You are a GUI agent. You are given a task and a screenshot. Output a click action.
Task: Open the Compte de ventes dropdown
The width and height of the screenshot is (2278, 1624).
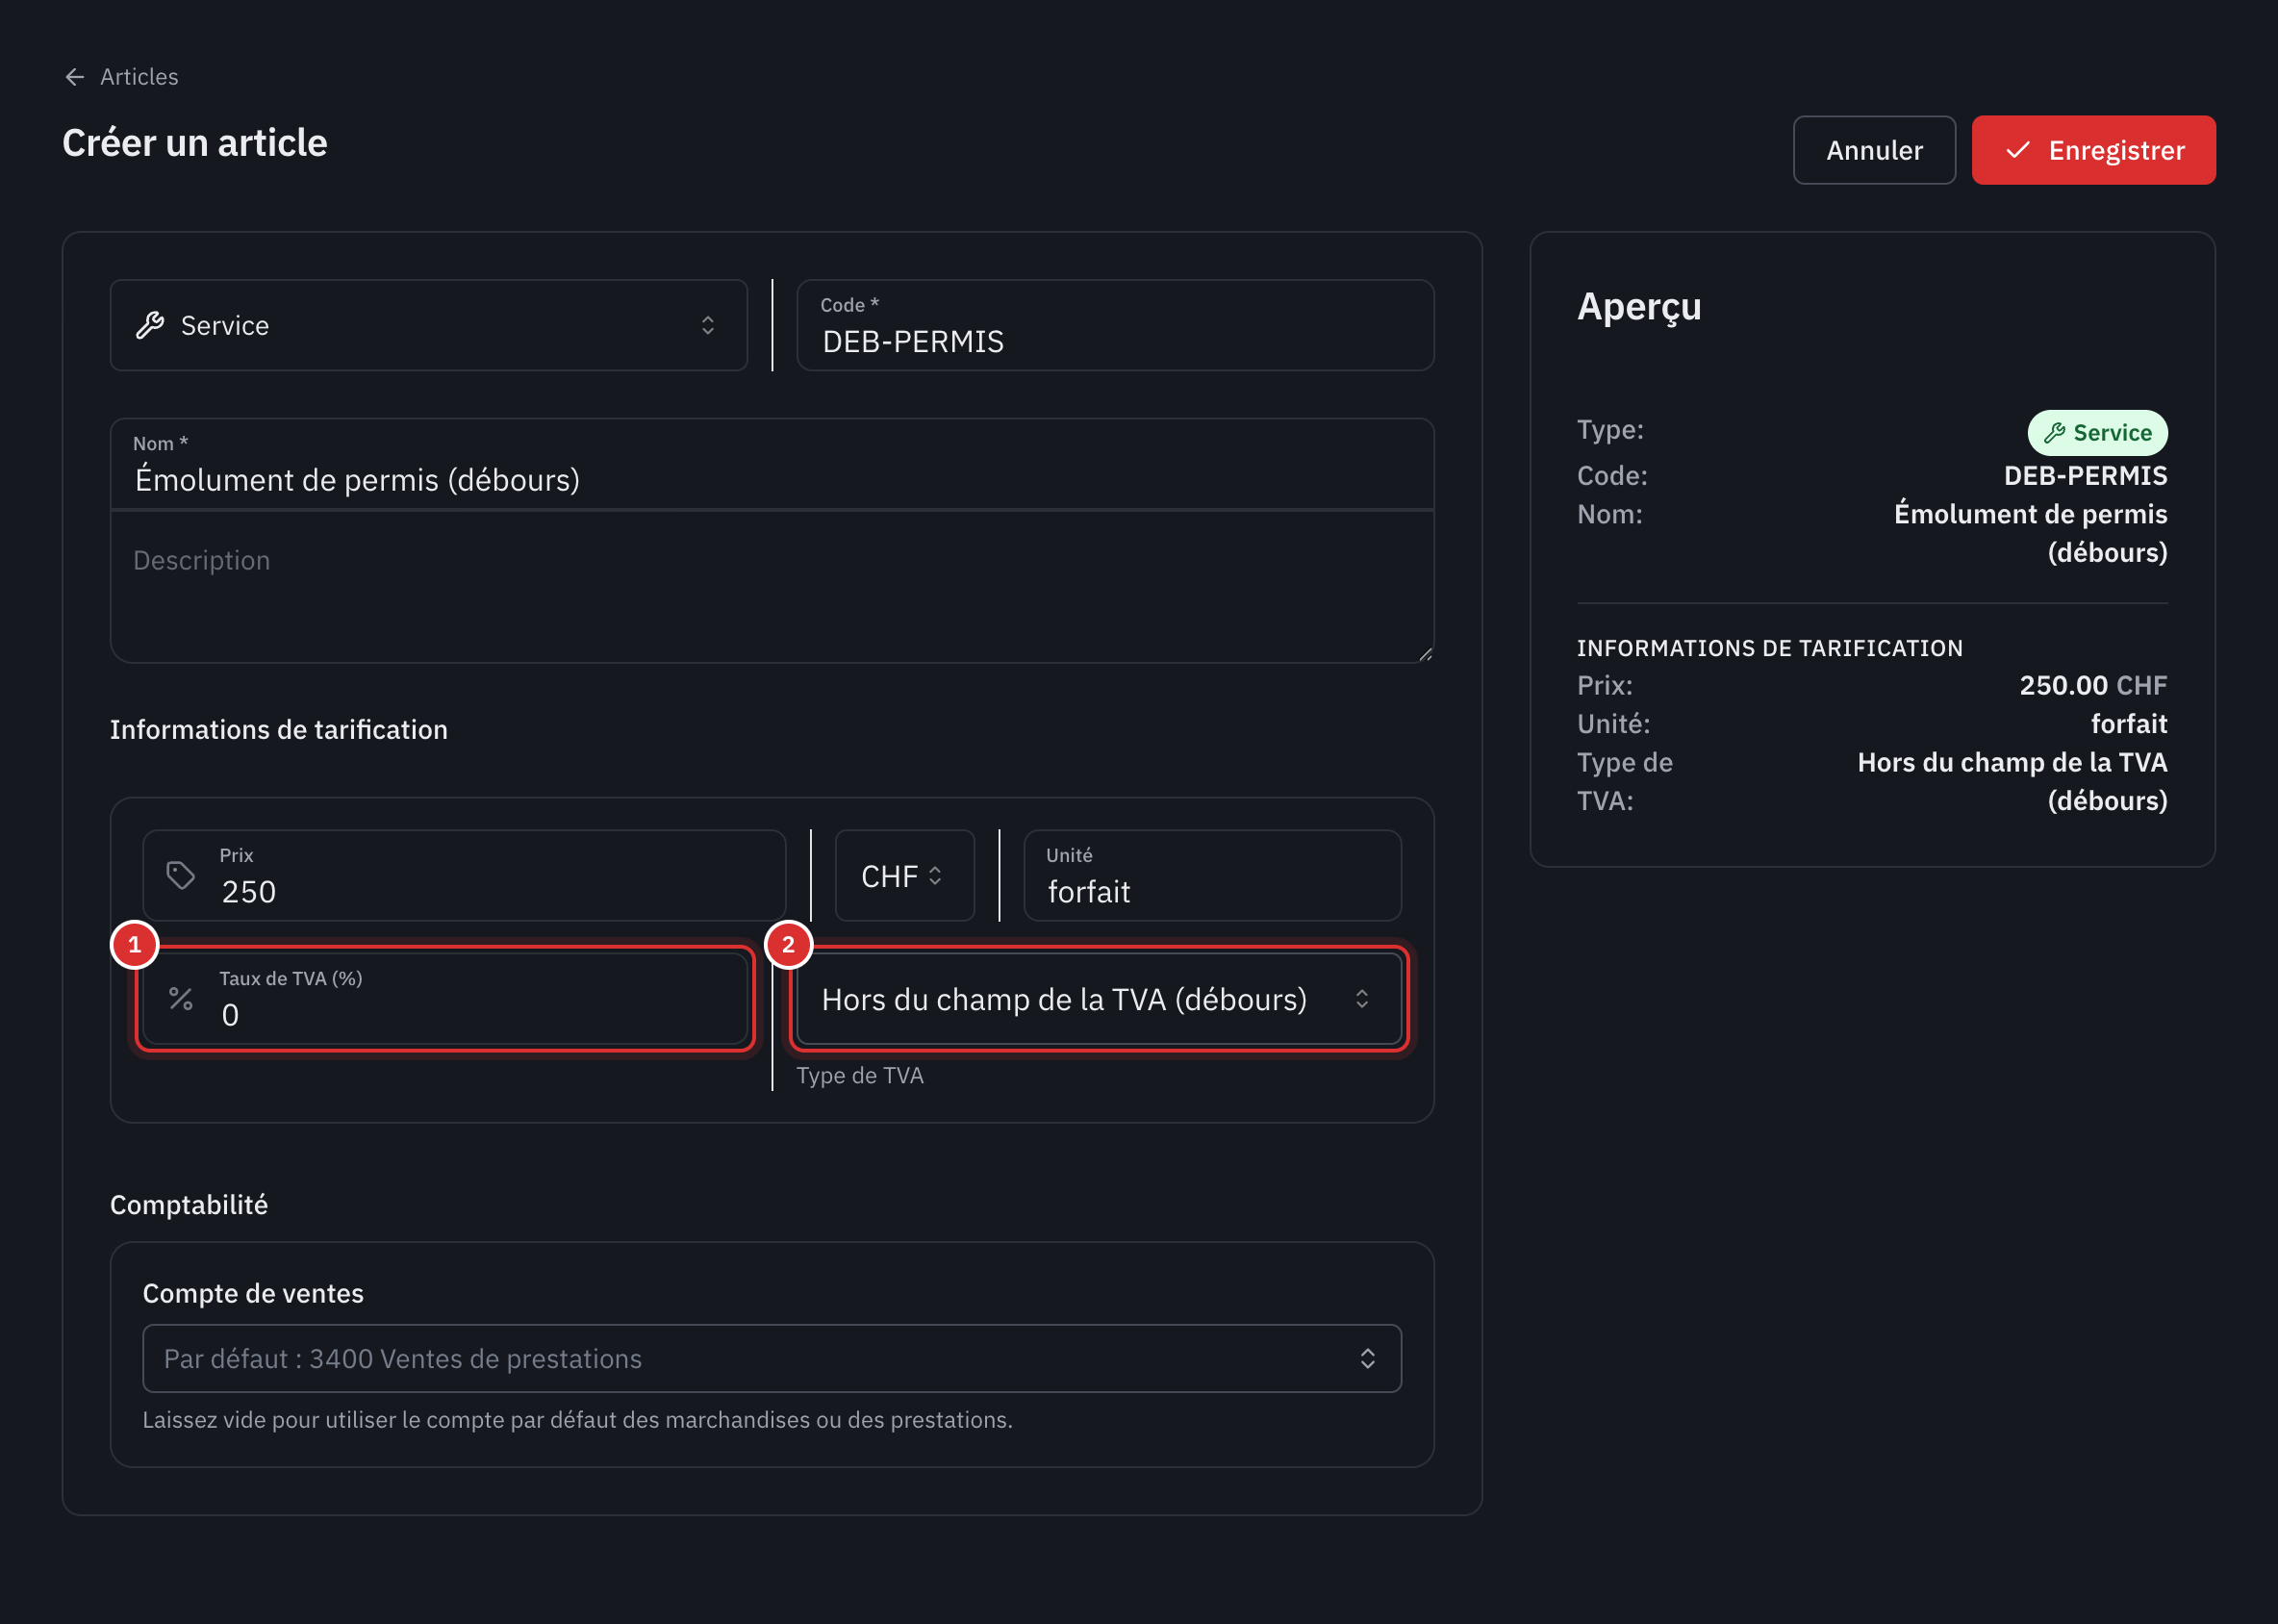coord(772,1358)
